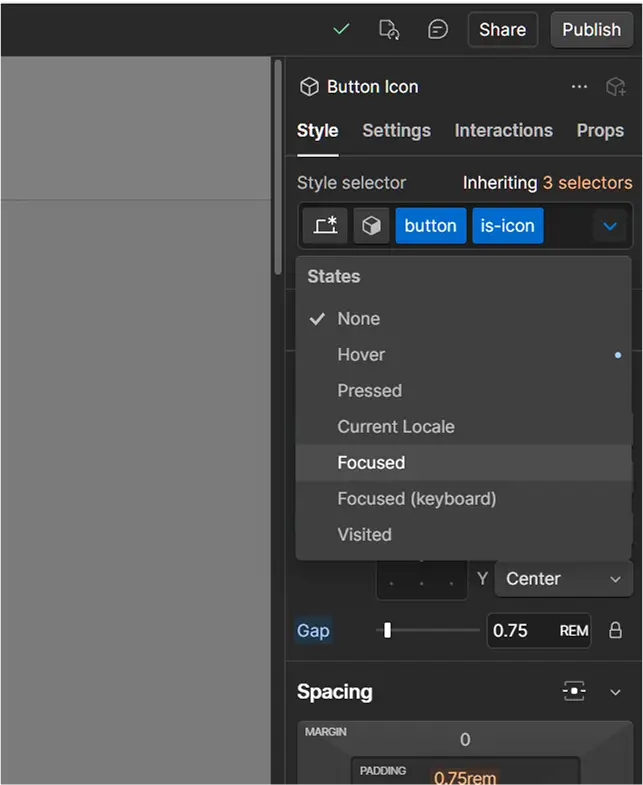Collapse the Spacing section chevron
The height and width of the screenshot is (785, 643).
click(615, 692)
